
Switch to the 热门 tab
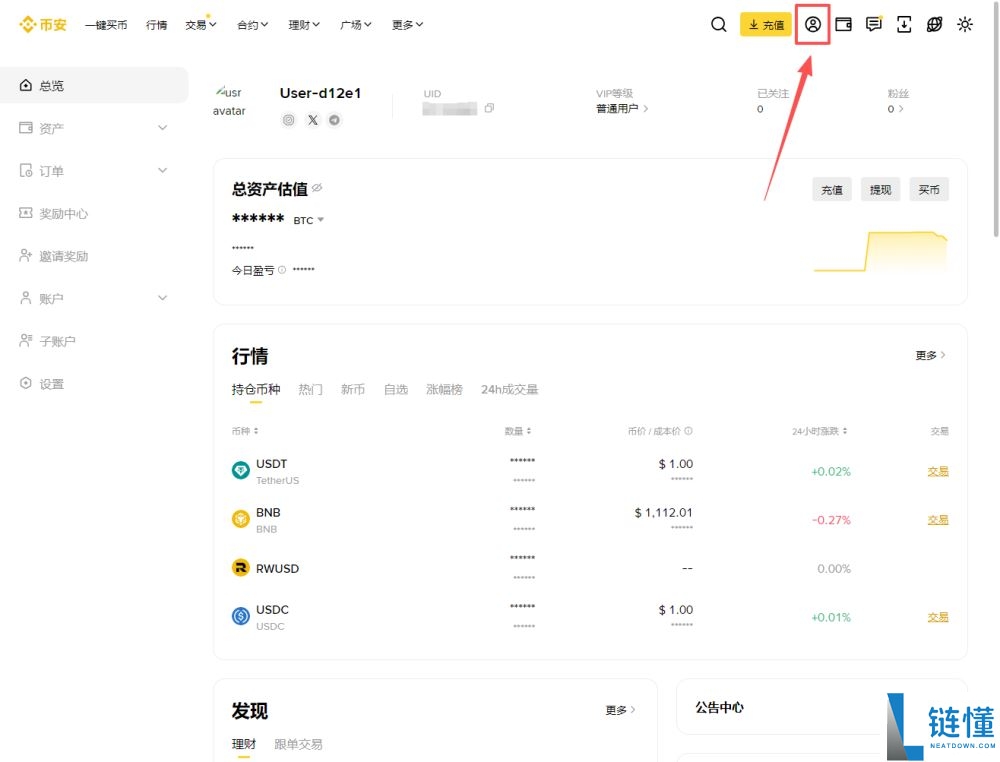click(310, 390)
